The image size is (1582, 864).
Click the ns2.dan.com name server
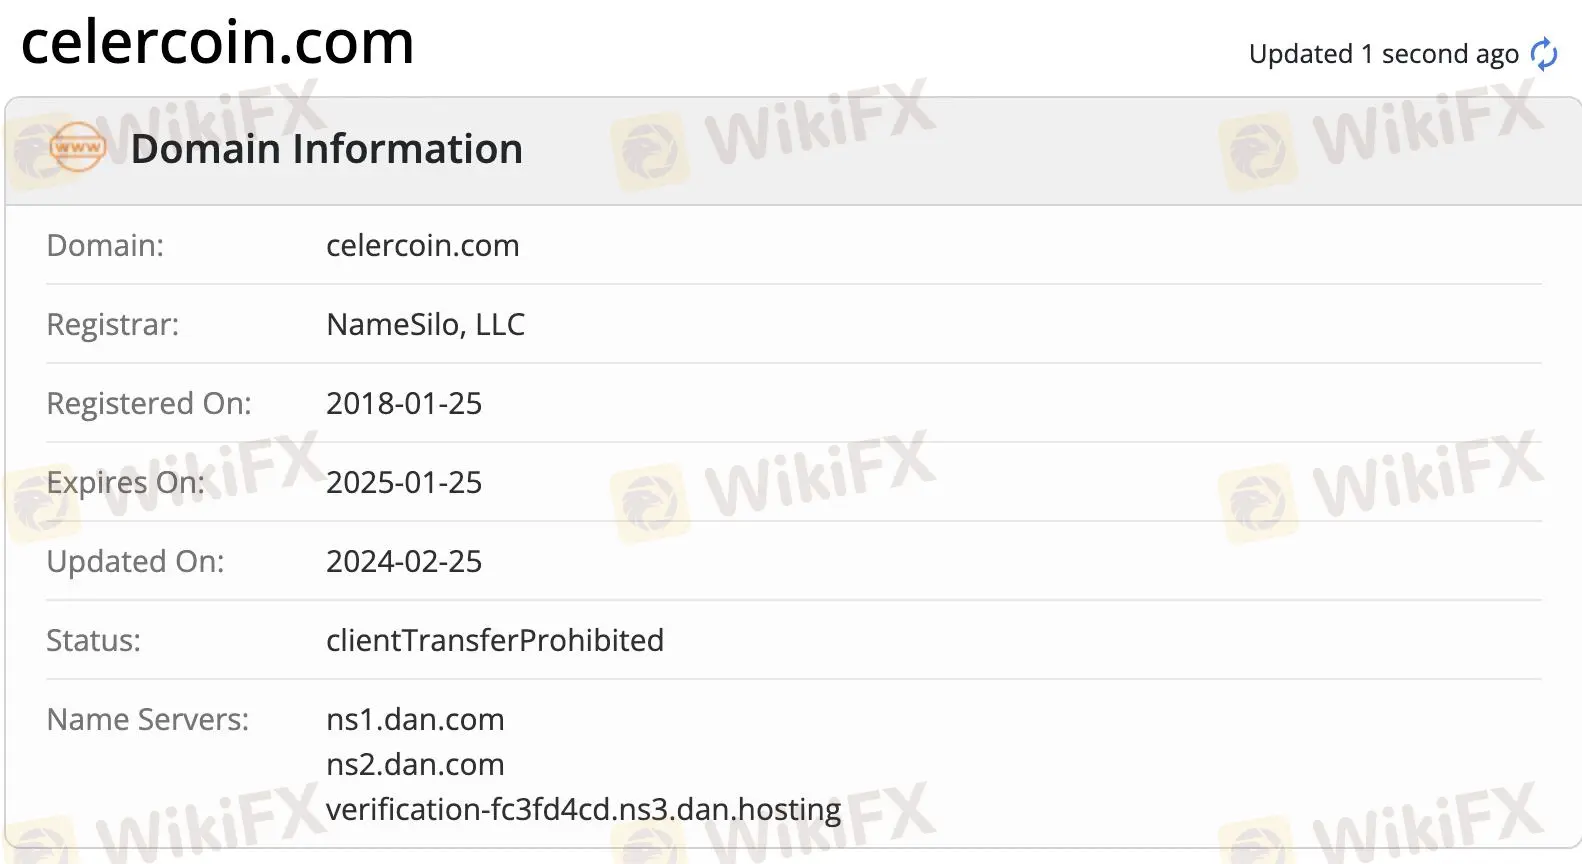coord(415,764)
